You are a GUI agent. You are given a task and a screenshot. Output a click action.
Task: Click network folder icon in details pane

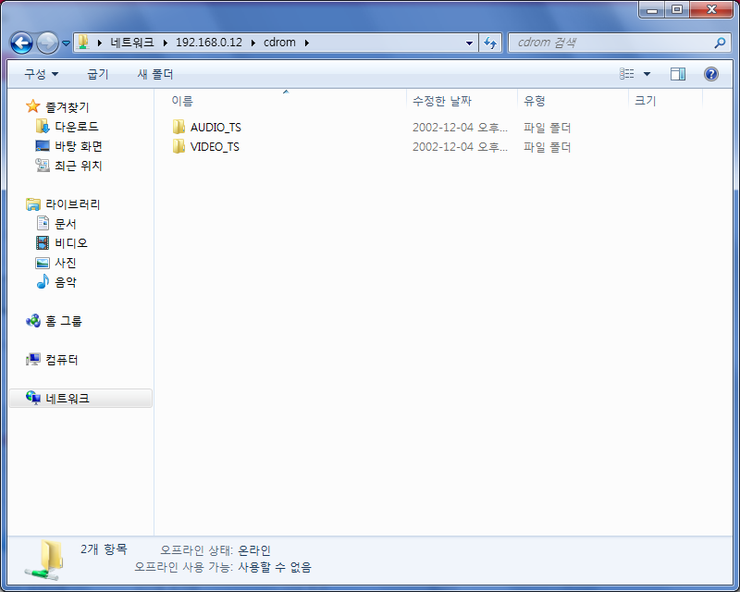45,560
